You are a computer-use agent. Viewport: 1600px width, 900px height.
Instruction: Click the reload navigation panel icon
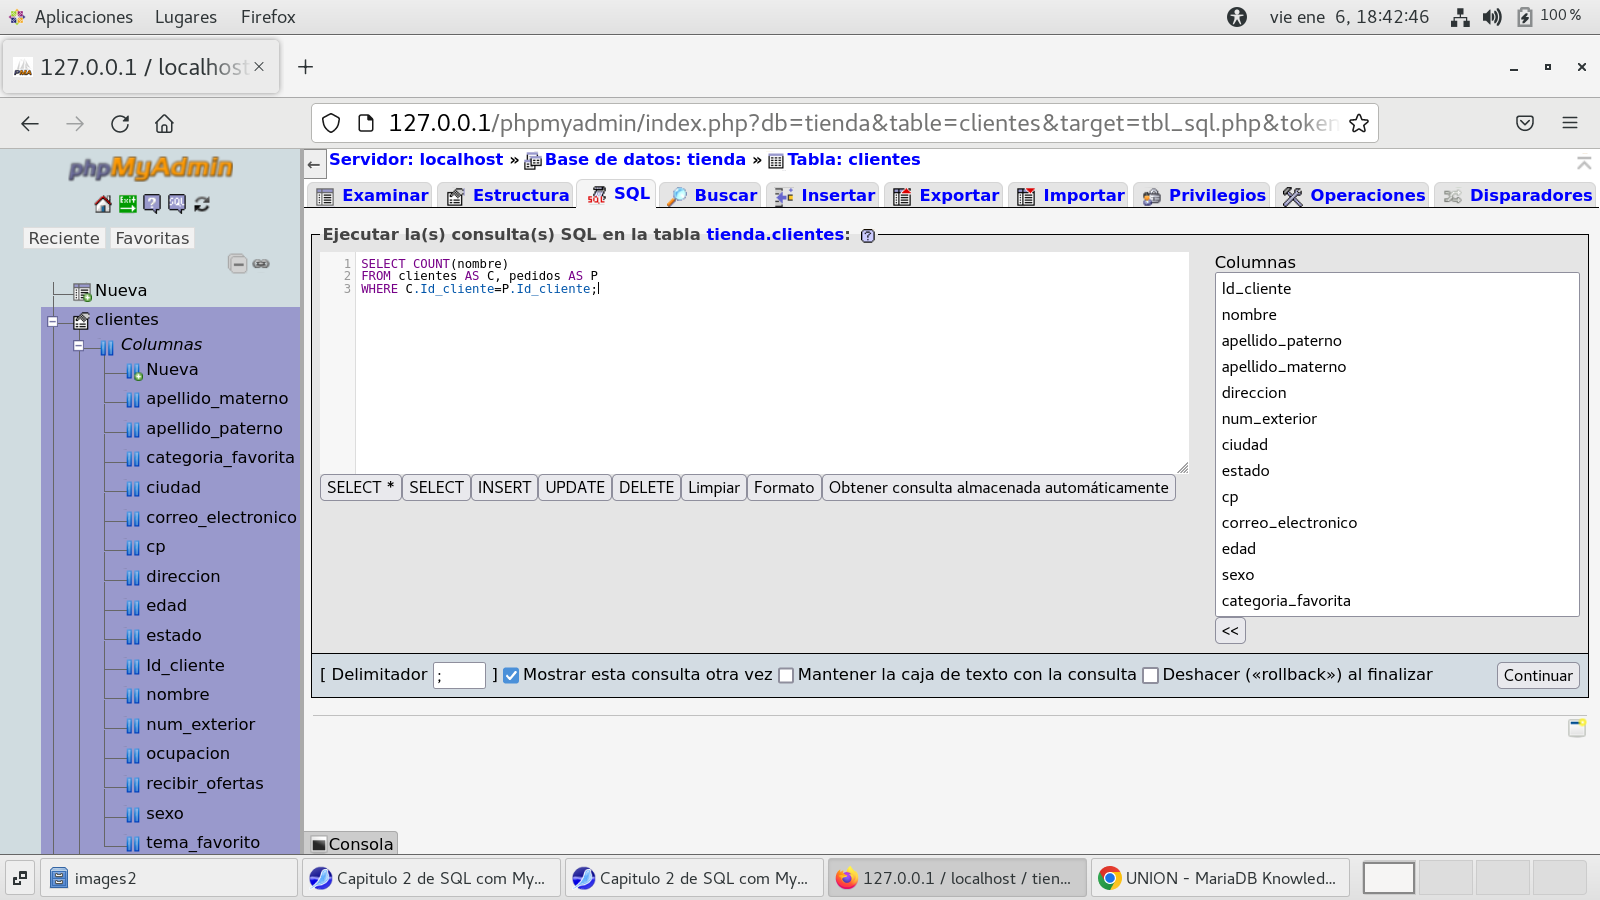pyautogui.click(x=202, y=204)
